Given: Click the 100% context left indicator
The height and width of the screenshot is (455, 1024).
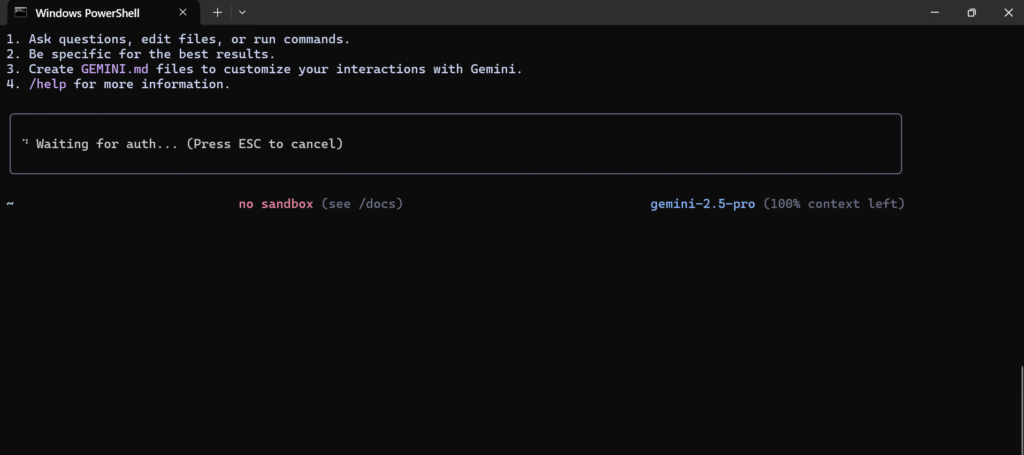Looking at the screenshot, I should coord(834,204).
